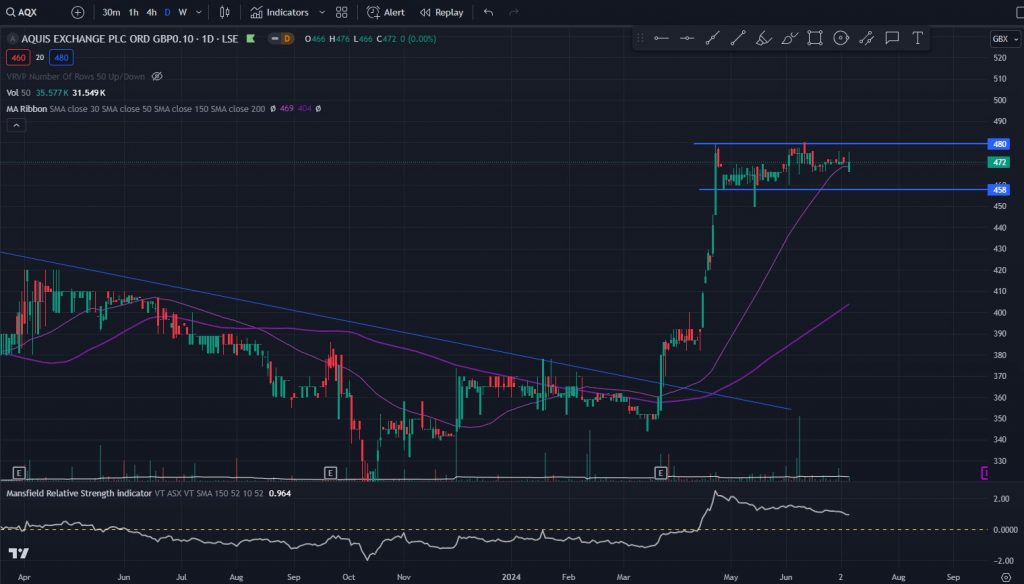The image size is (1024, 584).
Task: Select the callout comment drawing tool
Action: pyautogui.click(x=892, y=38)
